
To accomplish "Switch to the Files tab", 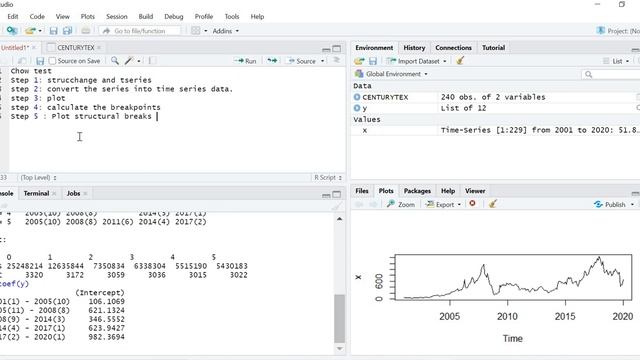I will (362, 191).
